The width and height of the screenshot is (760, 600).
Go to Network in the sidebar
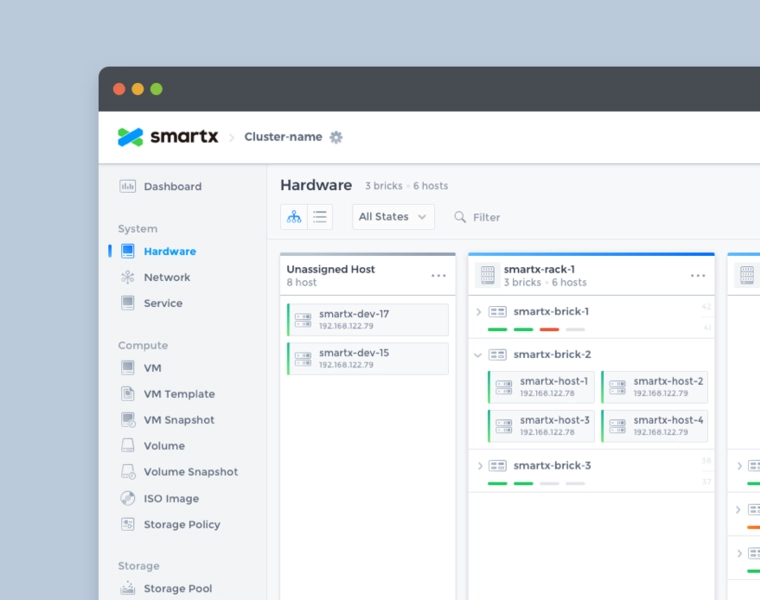click(x=166, y=277)
